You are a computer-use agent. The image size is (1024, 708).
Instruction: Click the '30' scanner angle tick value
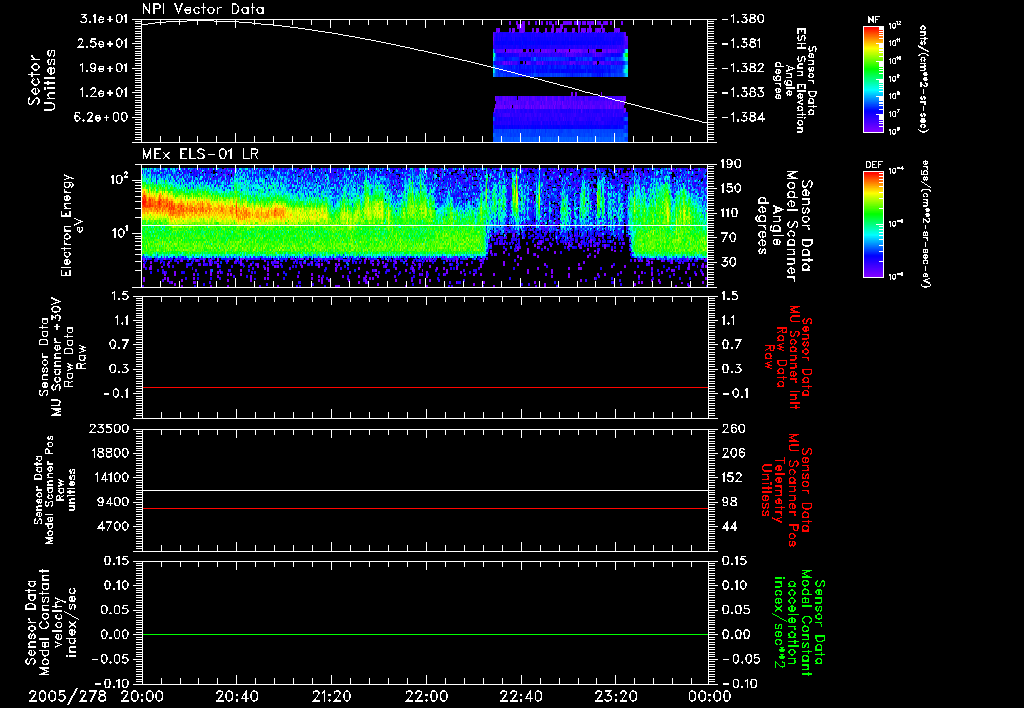[728, 262]
